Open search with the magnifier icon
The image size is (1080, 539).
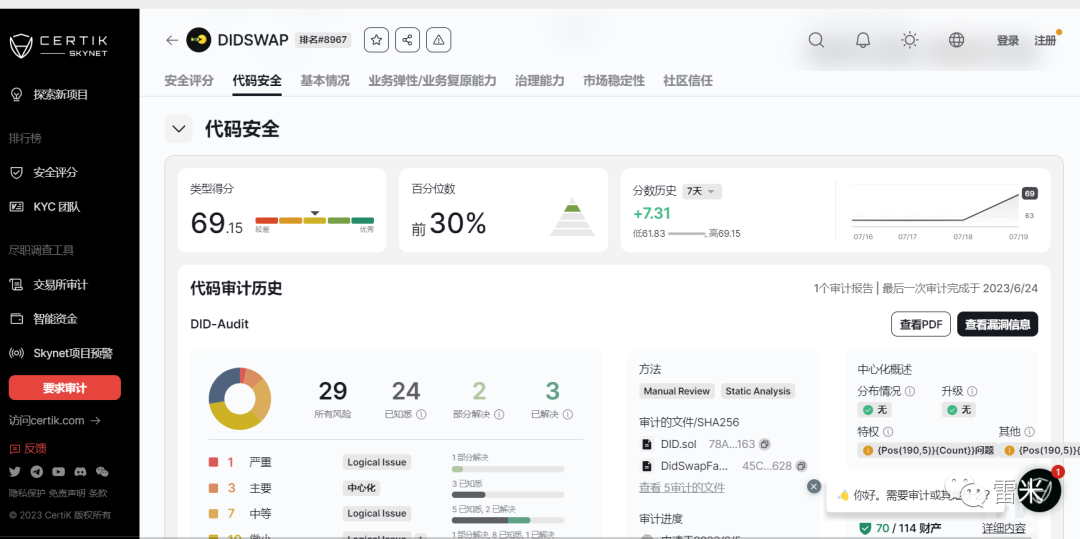(x=816, y=40)
